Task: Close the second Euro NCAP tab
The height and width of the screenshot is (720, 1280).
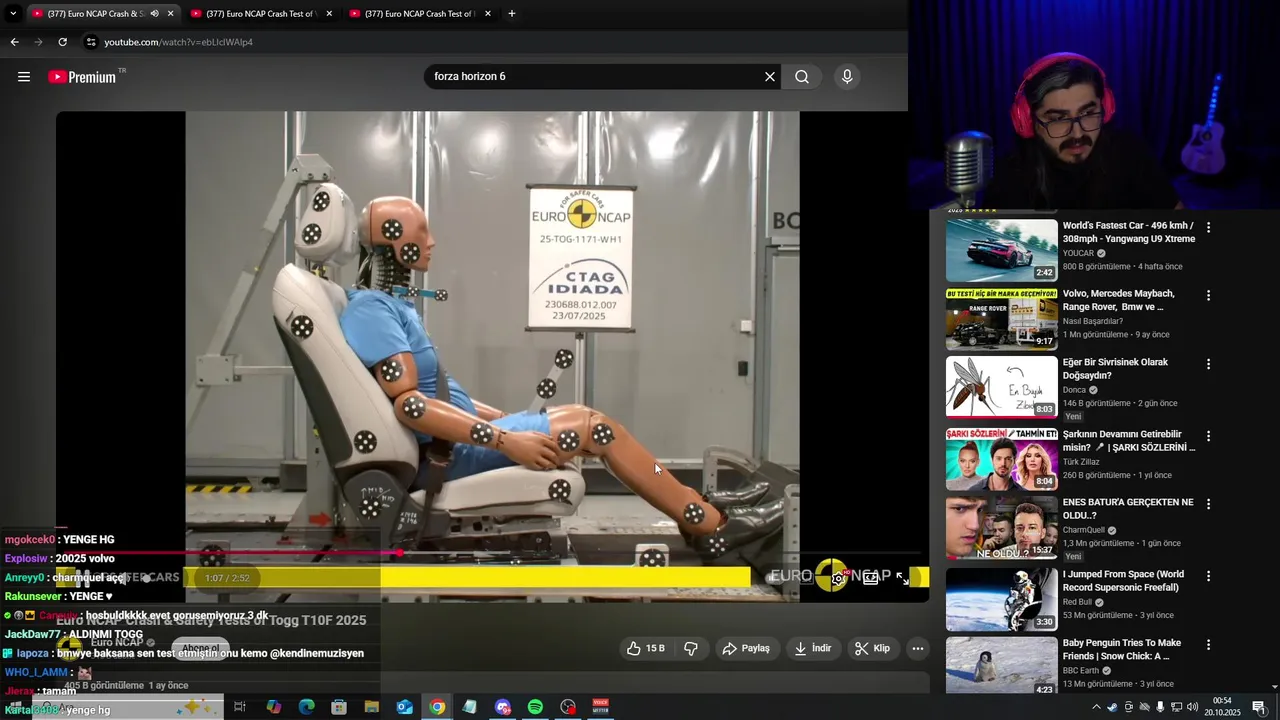Action: pyautogui.click(x=331, y=14)
